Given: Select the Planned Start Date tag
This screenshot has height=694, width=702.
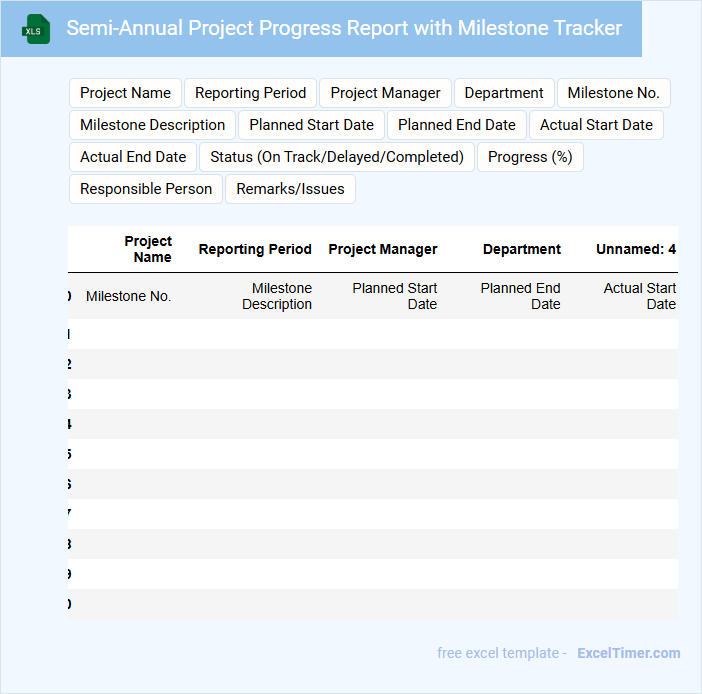Looking at the screenshot, I should pos(312,125).
